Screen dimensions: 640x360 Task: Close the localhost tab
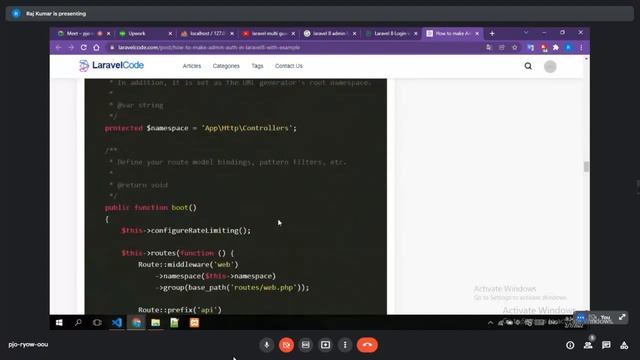[x=232, y=33]
